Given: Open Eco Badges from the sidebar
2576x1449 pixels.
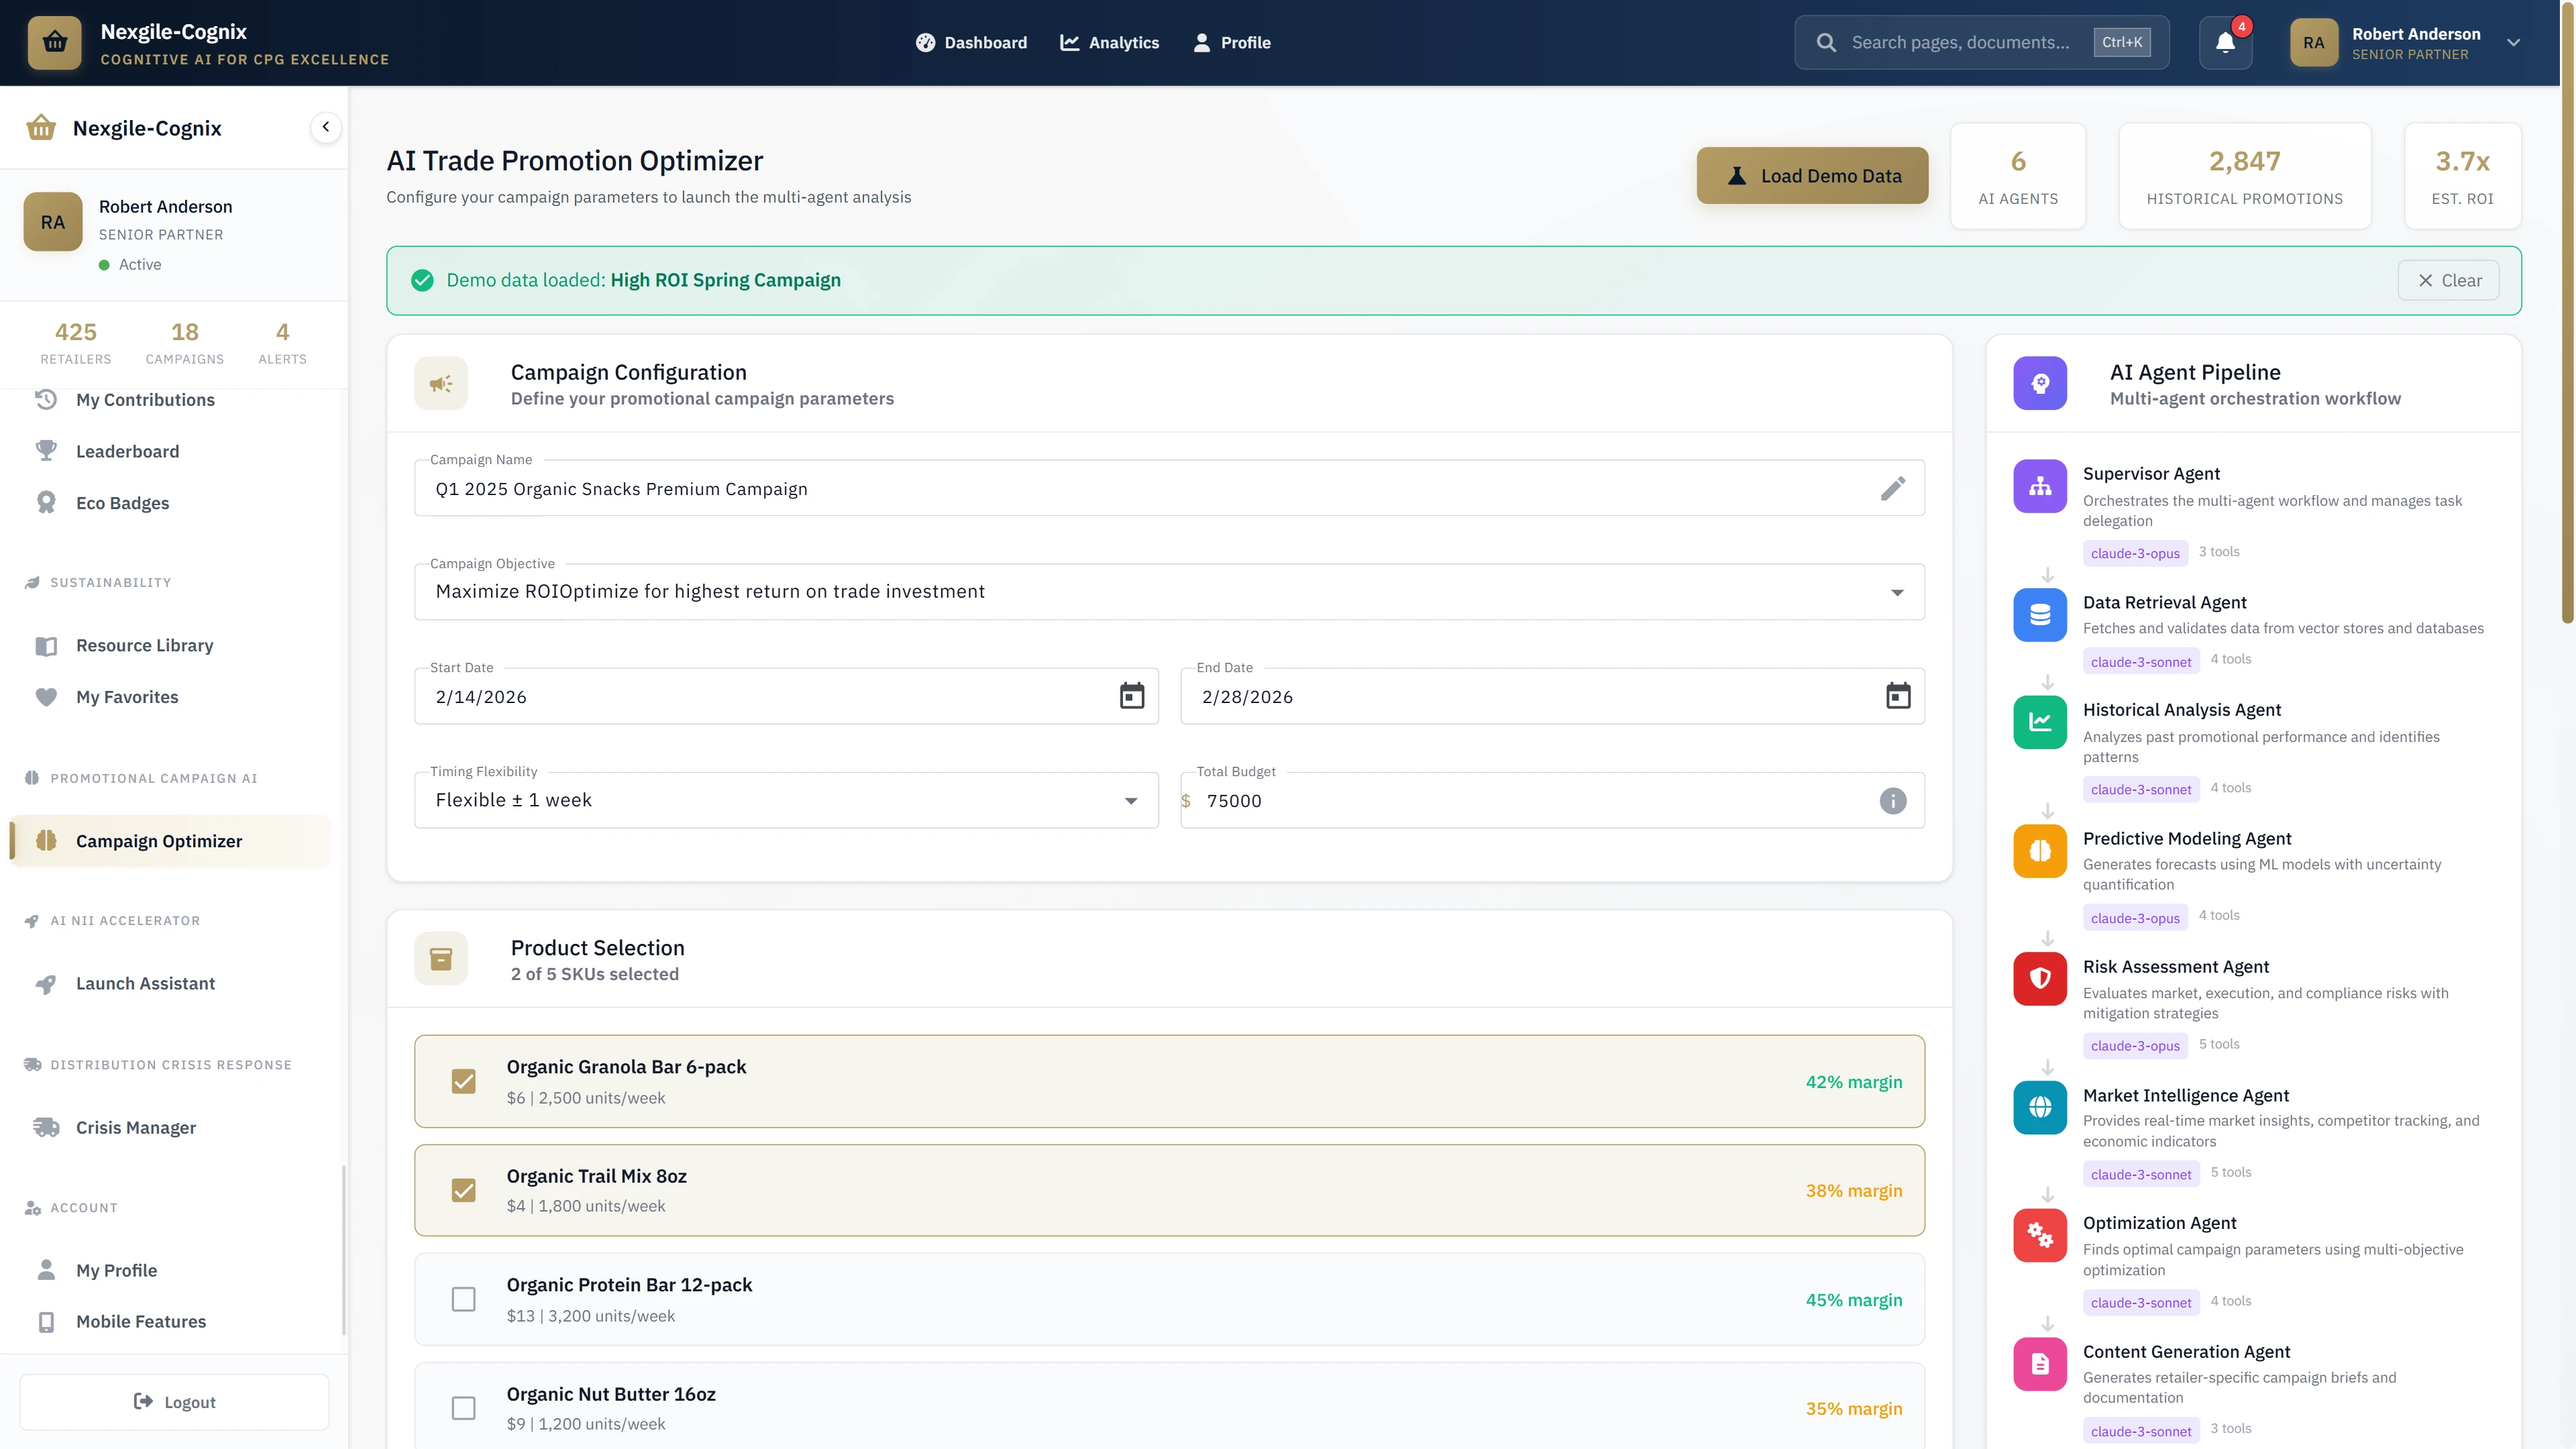Looking at the screenshot, I should click(x=122, y=502).
